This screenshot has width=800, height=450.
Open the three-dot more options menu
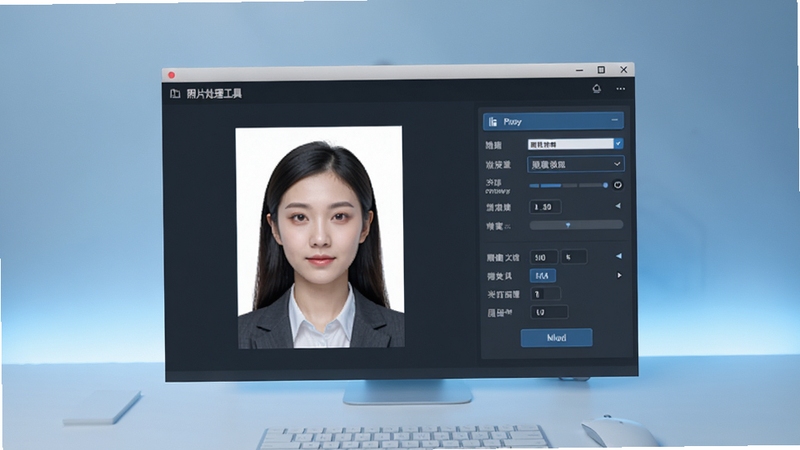point(620,89)
